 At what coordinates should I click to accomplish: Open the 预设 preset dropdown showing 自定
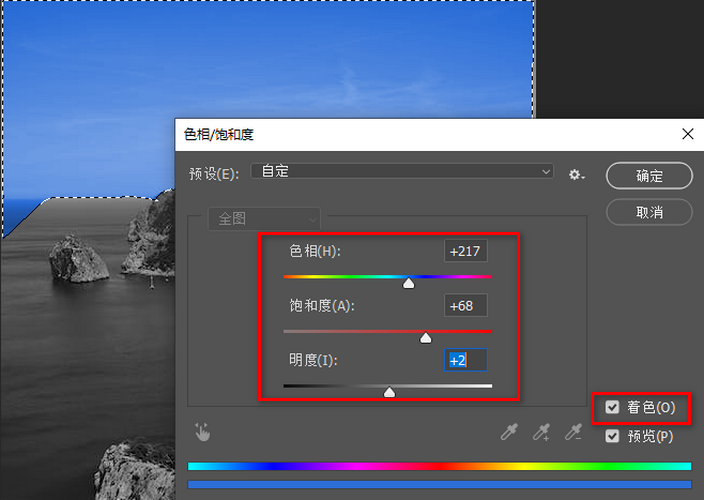(x=402, y=172)
